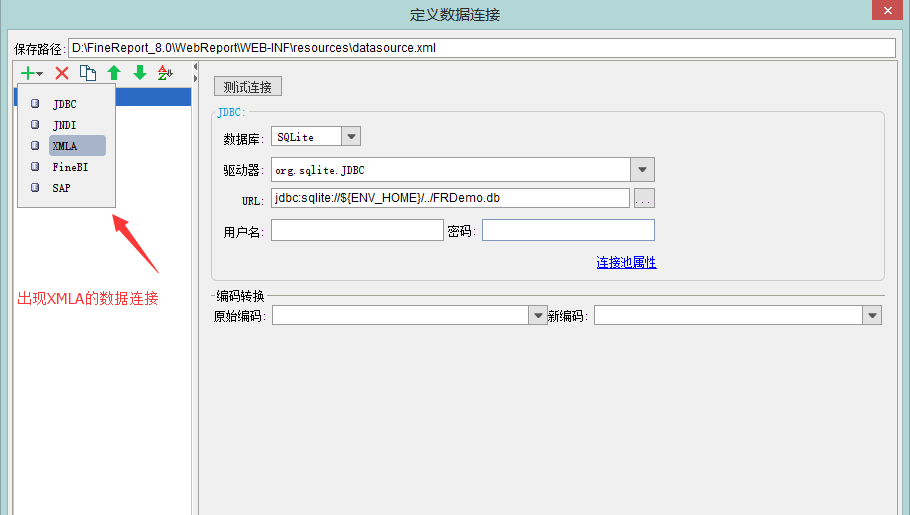
Task: Focus the 密码 password field
Action: pos(568,230)
